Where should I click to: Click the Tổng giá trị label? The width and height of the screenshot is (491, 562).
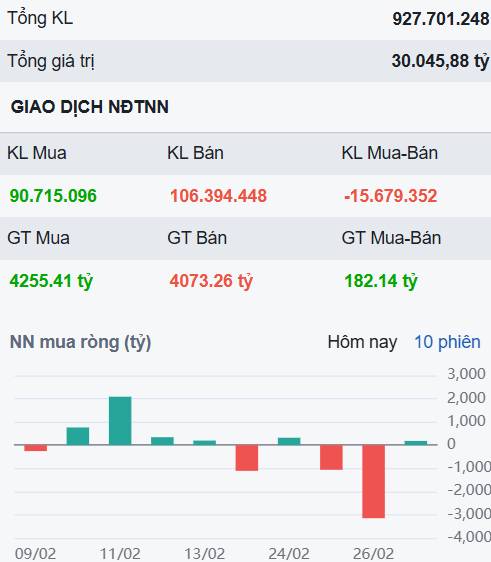point(51,61)
